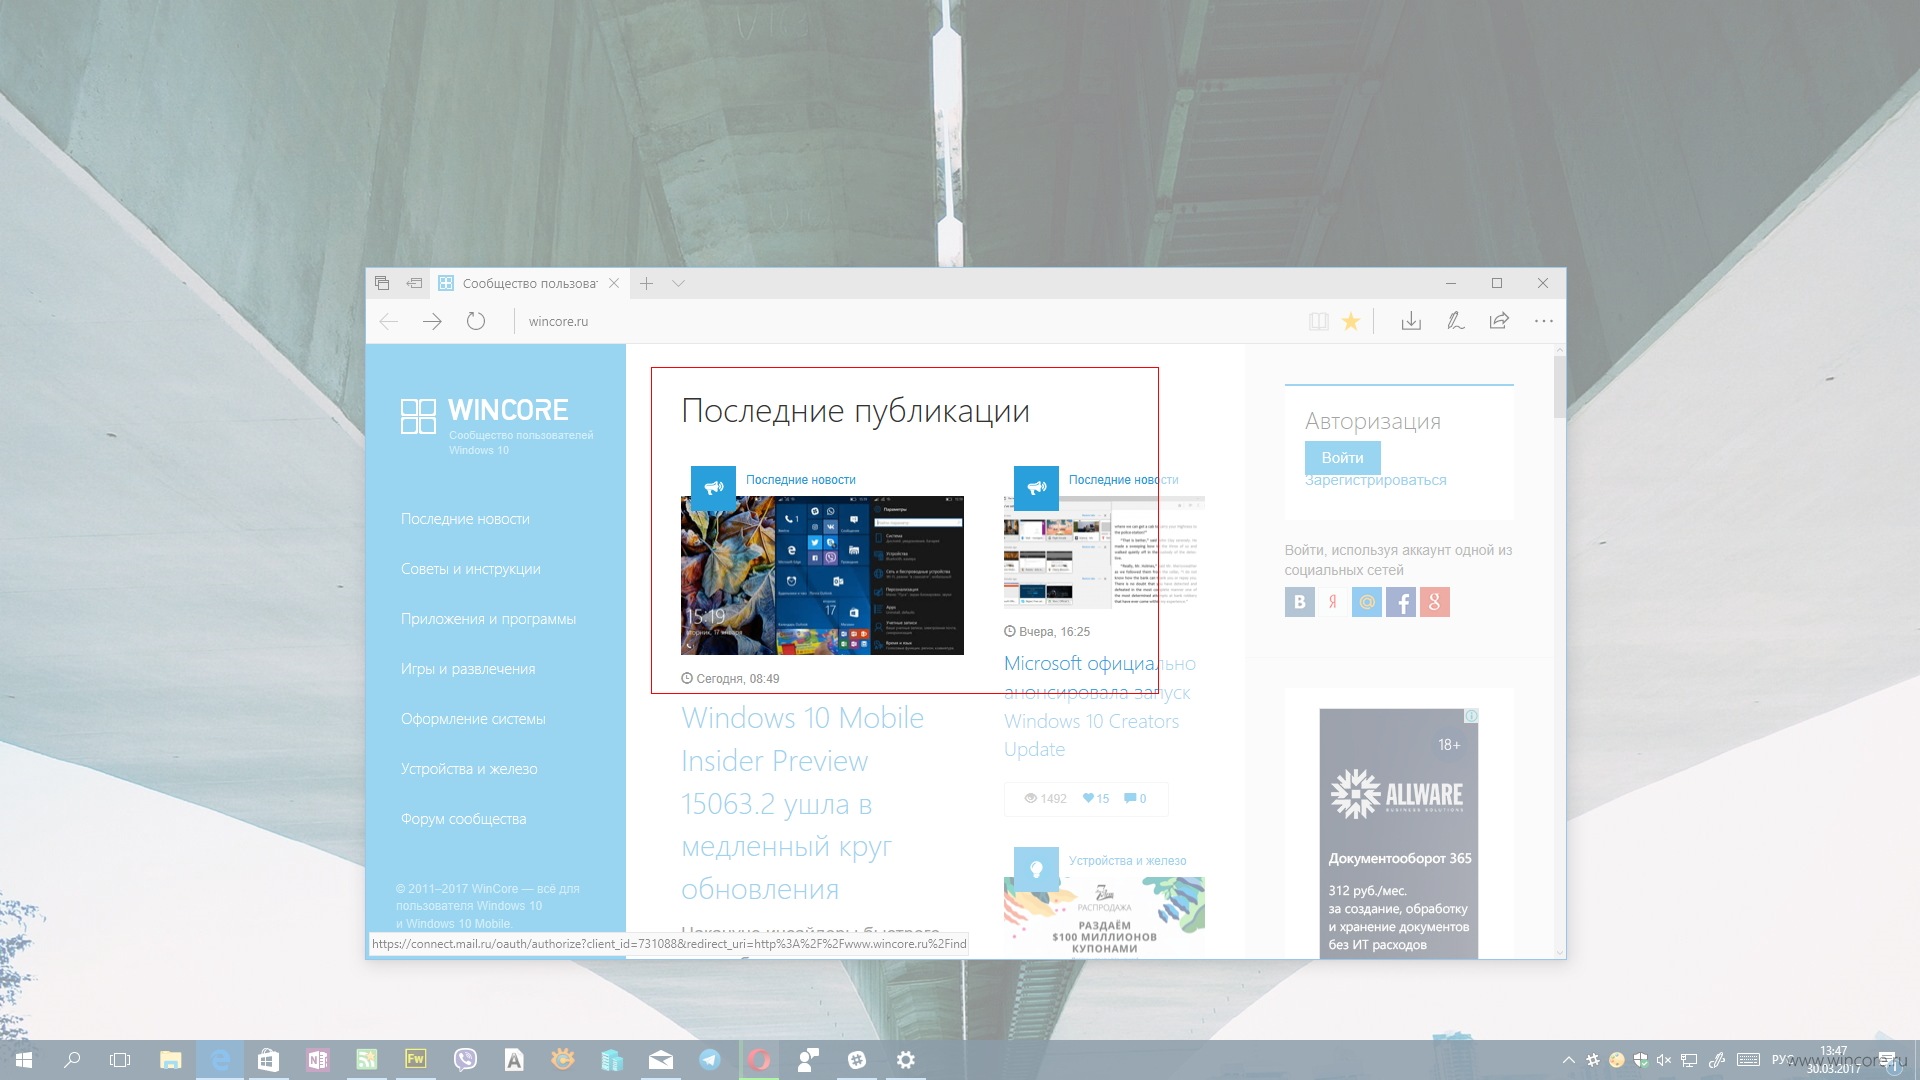Open Форум сообщества in the sidebar
This screenshot has width=1920, height=1080.
pyautogui.click(x=463, y=819)
